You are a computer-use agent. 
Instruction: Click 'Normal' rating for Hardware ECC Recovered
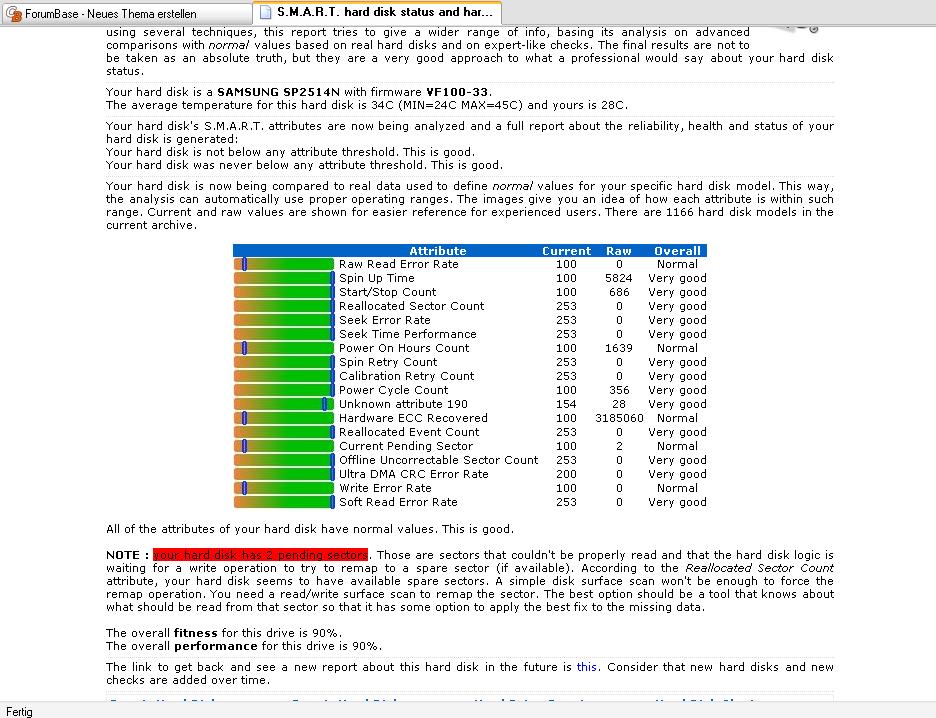click(x=677, y=418)
